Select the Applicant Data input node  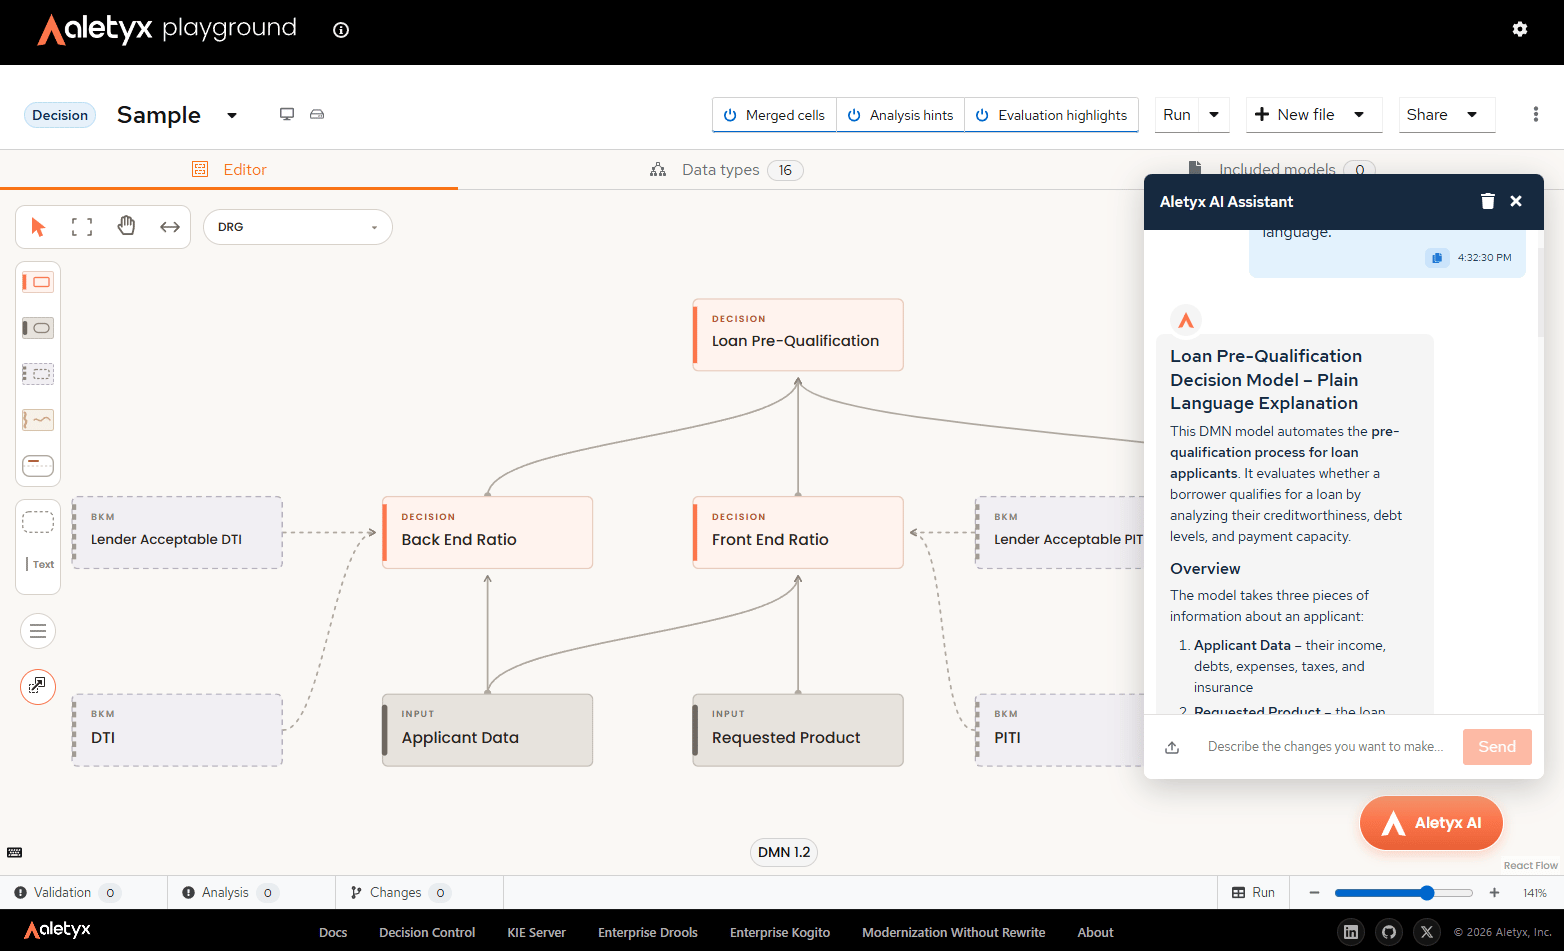[x=488, y=730]
